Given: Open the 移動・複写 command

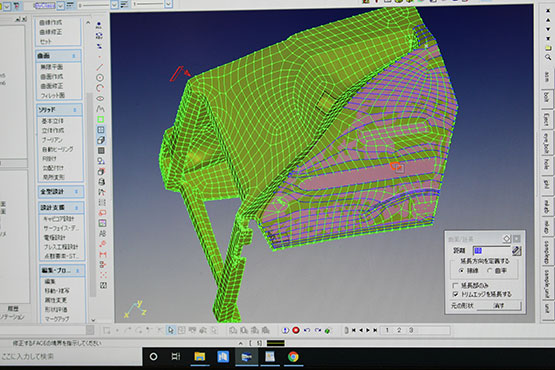Looking at the screenshot, I should [x=57, y=291].
